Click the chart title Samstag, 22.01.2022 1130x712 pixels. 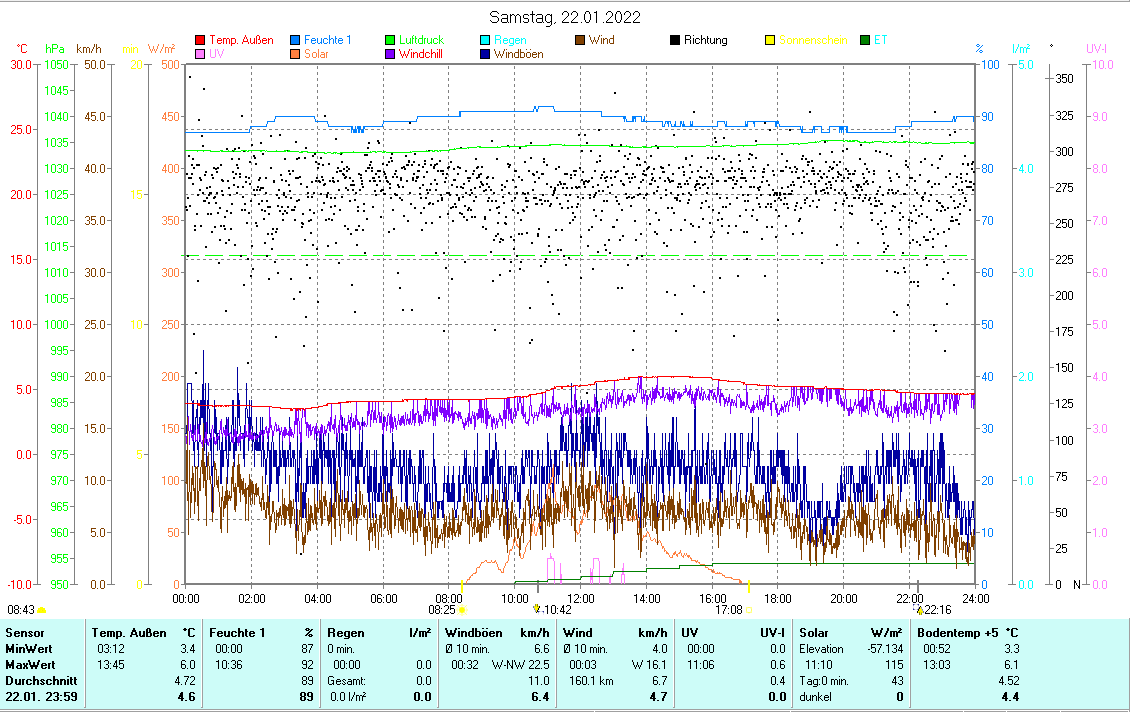tap(565, 17)
